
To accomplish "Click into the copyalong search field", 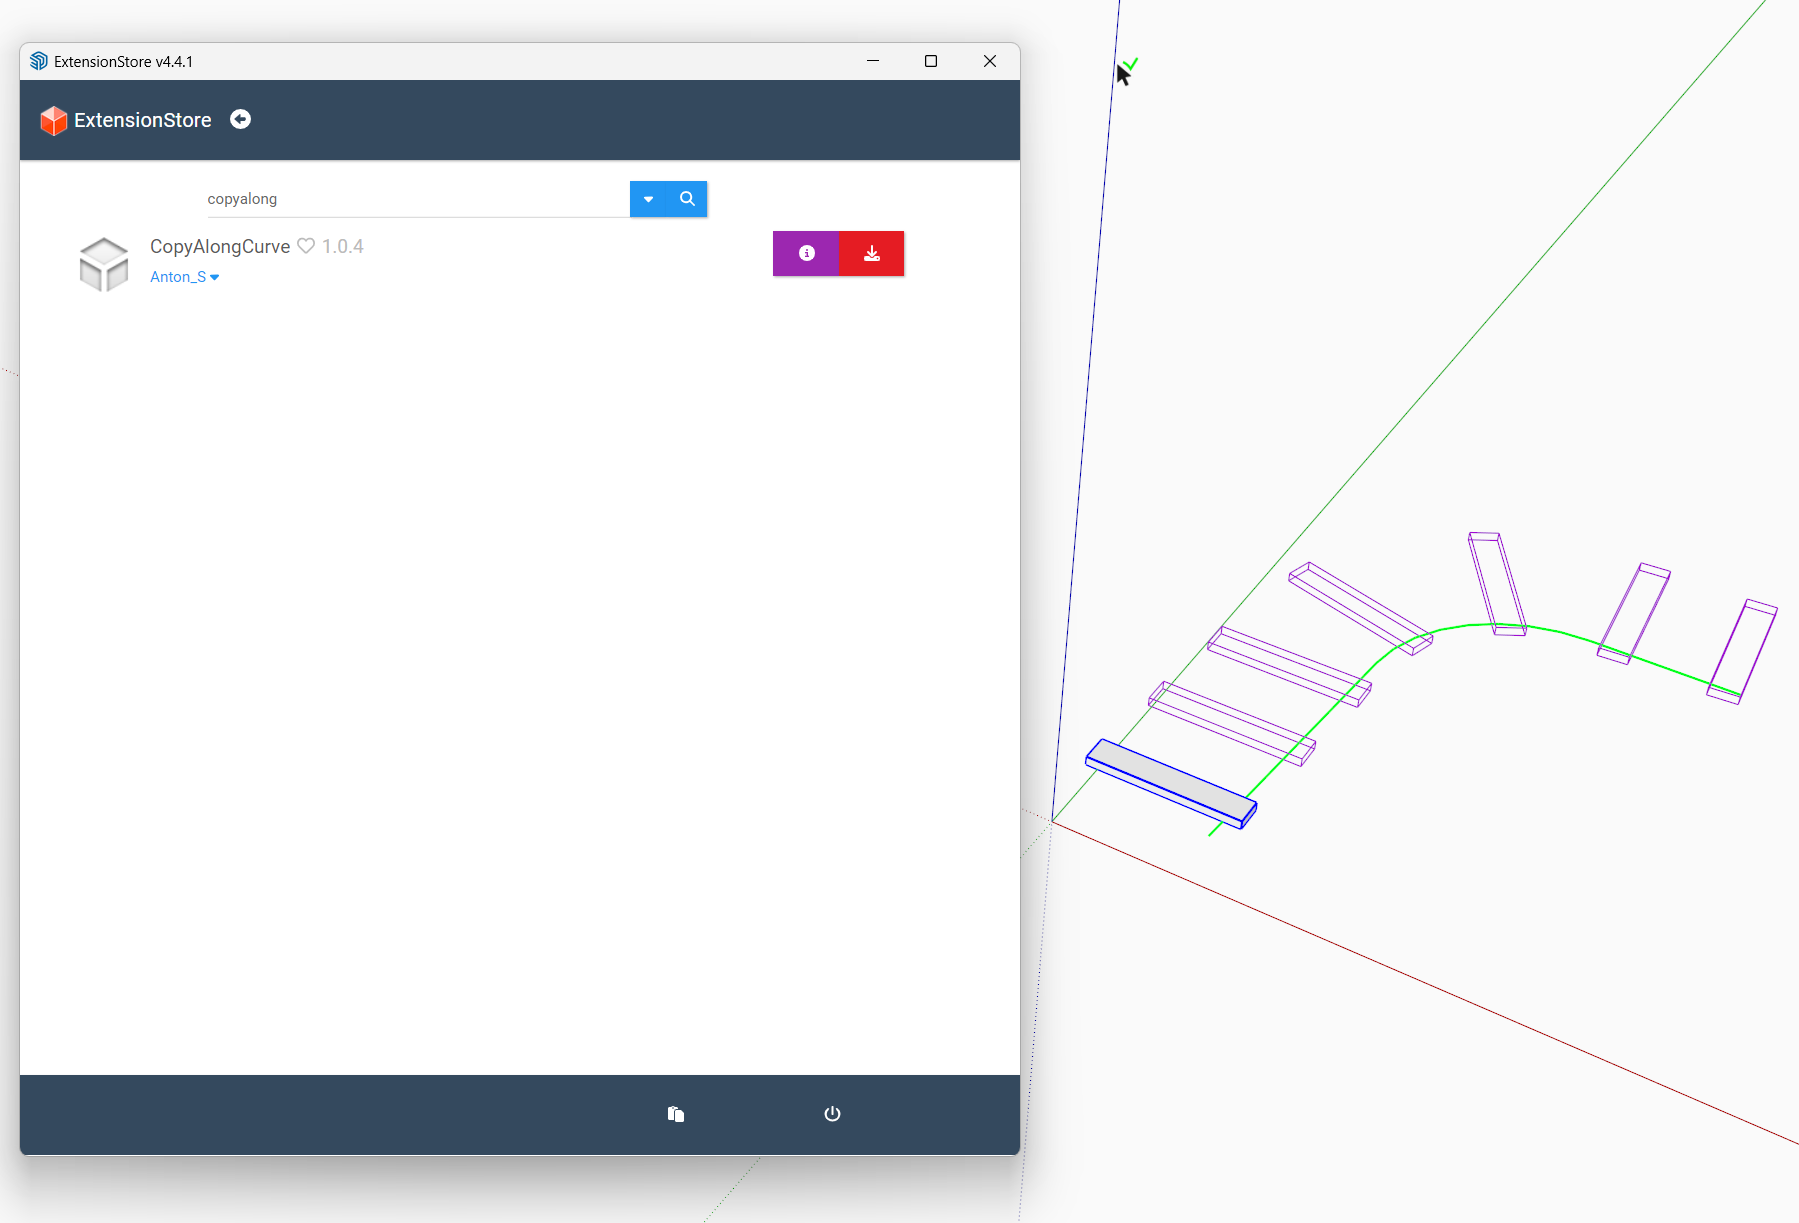I will 418,199.
